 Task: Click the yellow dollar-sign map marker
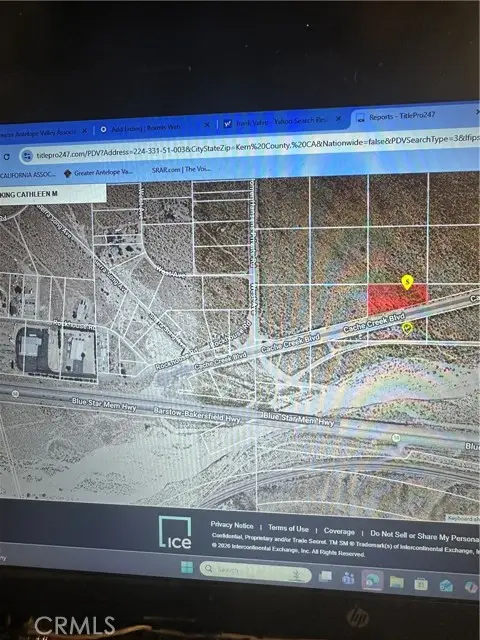click(407, 282)
